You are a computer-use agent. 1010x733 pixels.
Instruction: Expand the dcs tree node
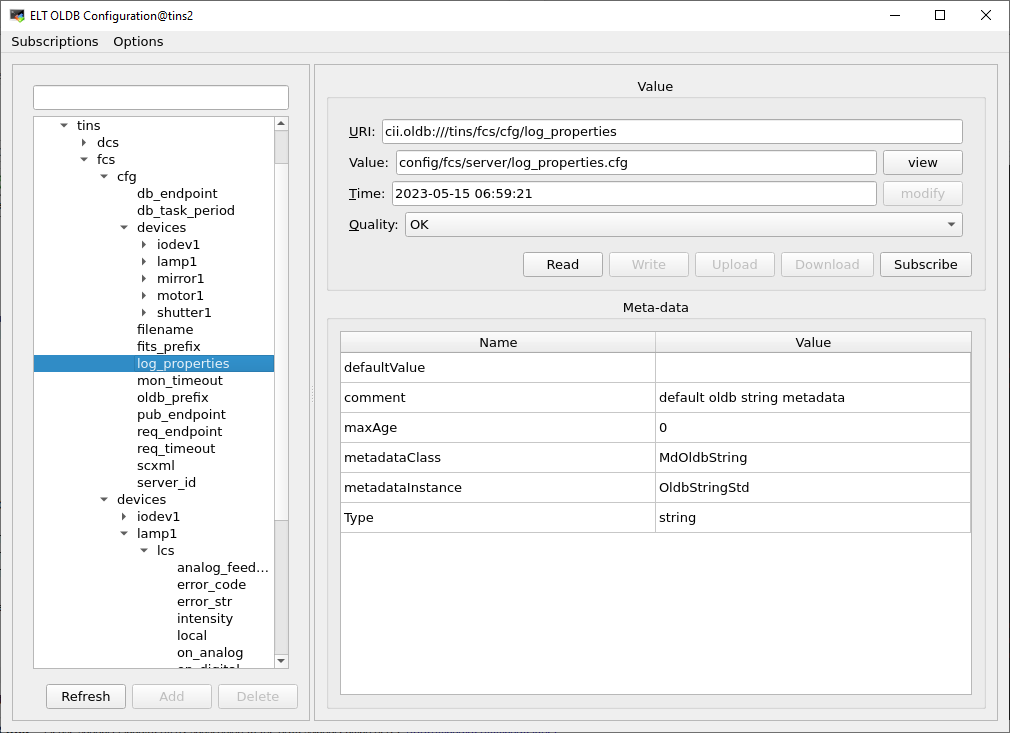point(84,142)
